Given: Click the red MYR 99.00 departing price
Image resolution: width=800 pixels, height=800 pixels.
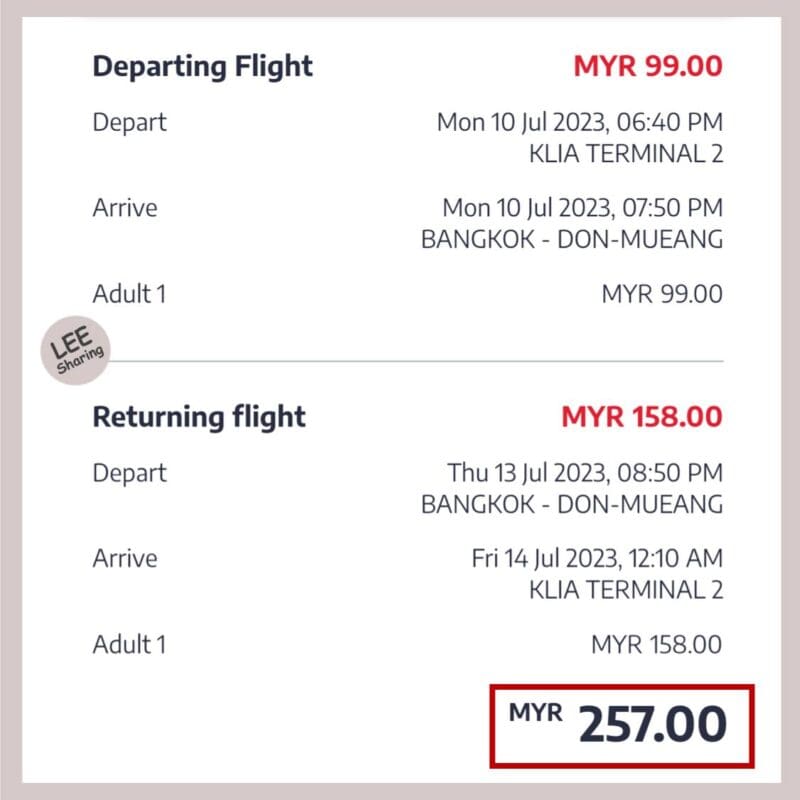Looking at the screenshot, I should pos(648,66).
